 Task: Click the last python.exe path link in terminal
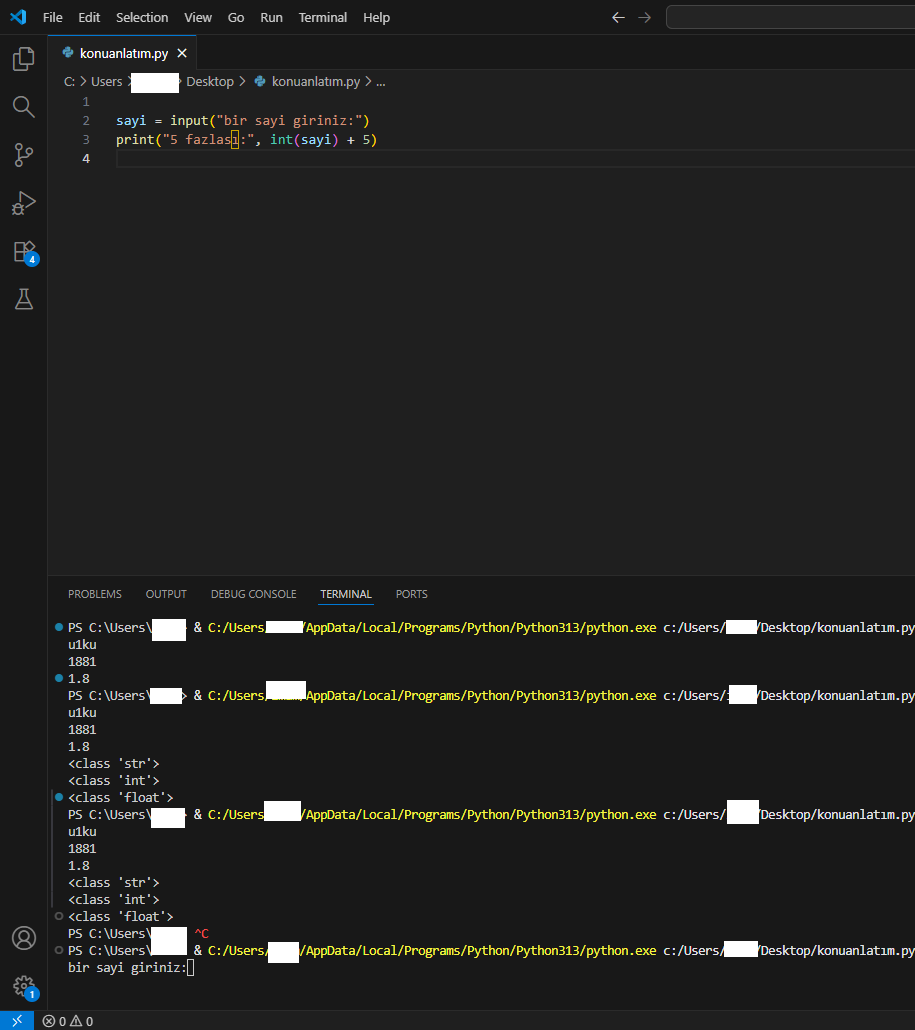coord(432,951)
